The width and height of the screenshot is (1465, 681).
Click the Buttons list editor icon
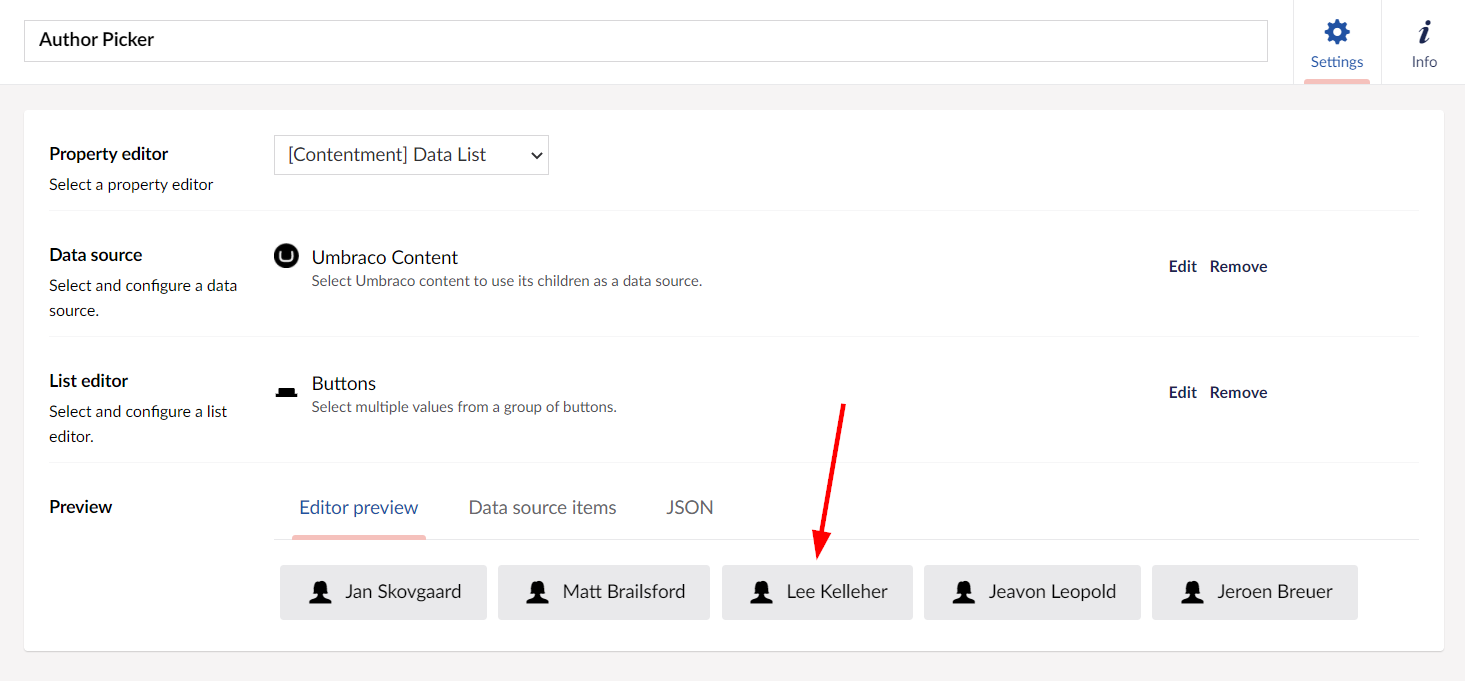[286, 391]
